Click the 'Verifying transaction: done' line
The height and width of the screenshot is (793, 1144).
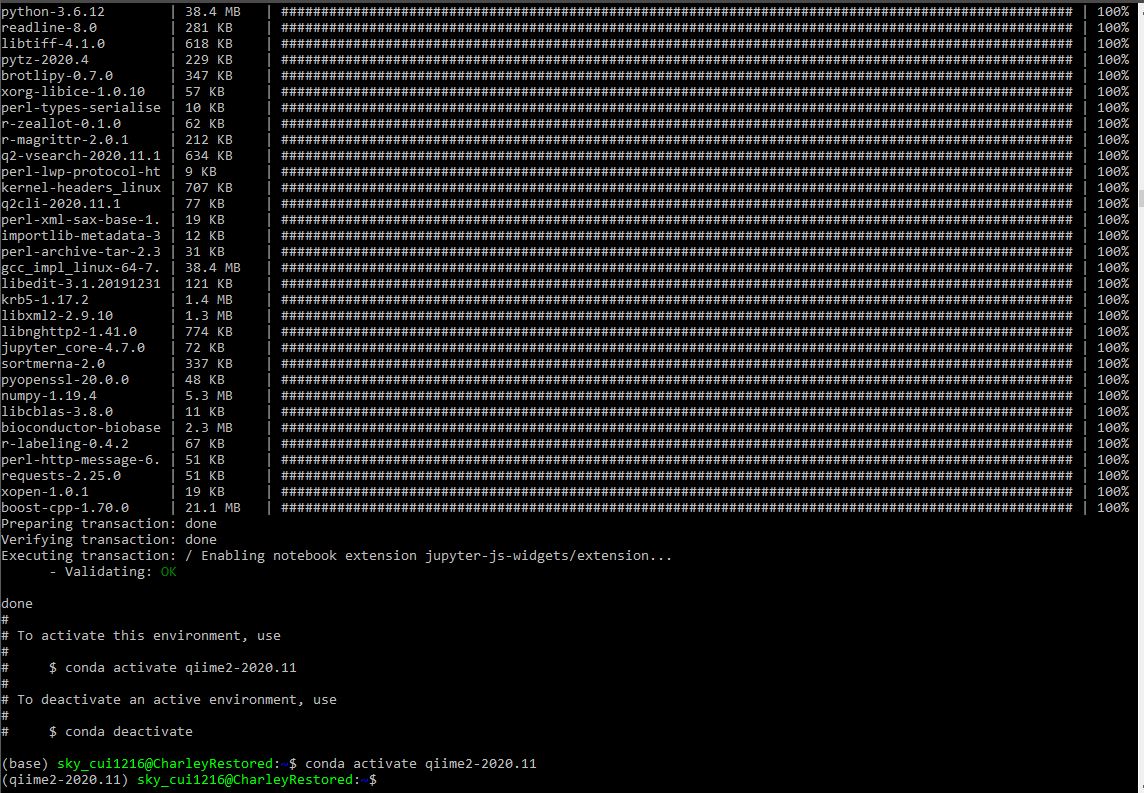pos(108,540)
